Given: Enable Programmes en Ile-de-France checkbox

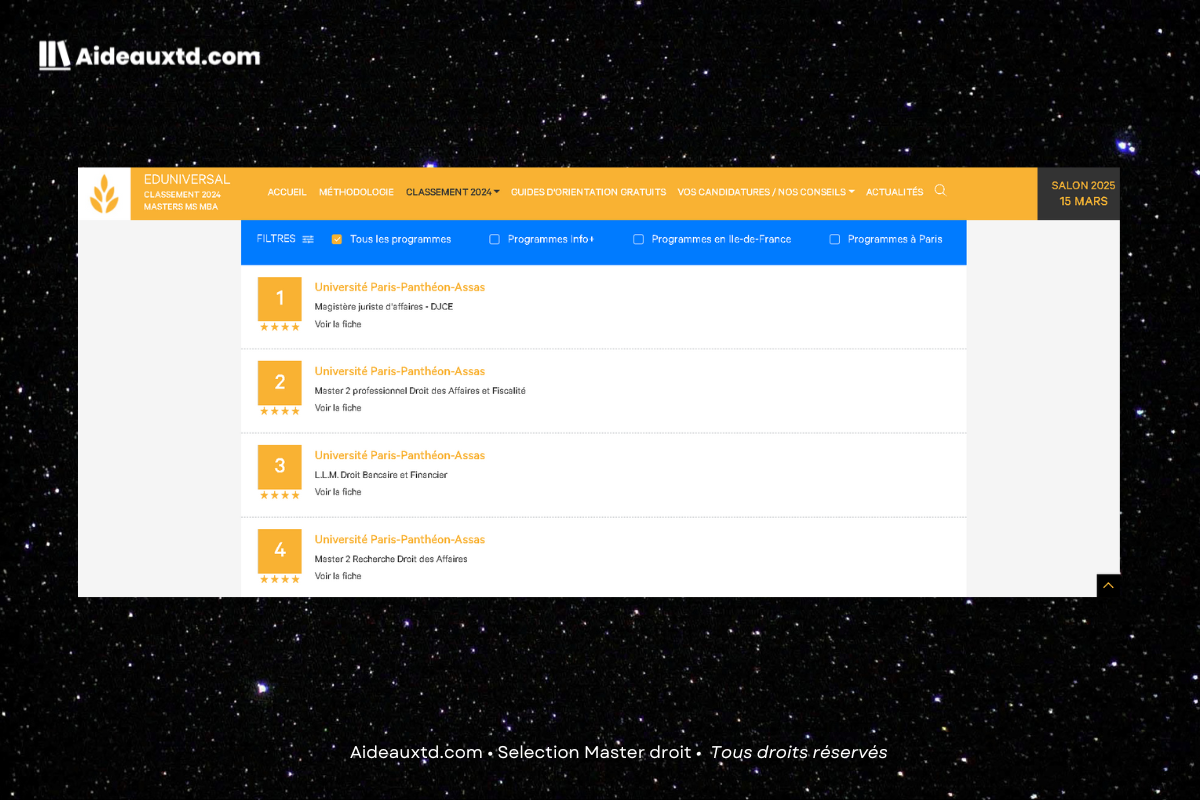Looking at the screenshot, I should (x=638, y=239).
